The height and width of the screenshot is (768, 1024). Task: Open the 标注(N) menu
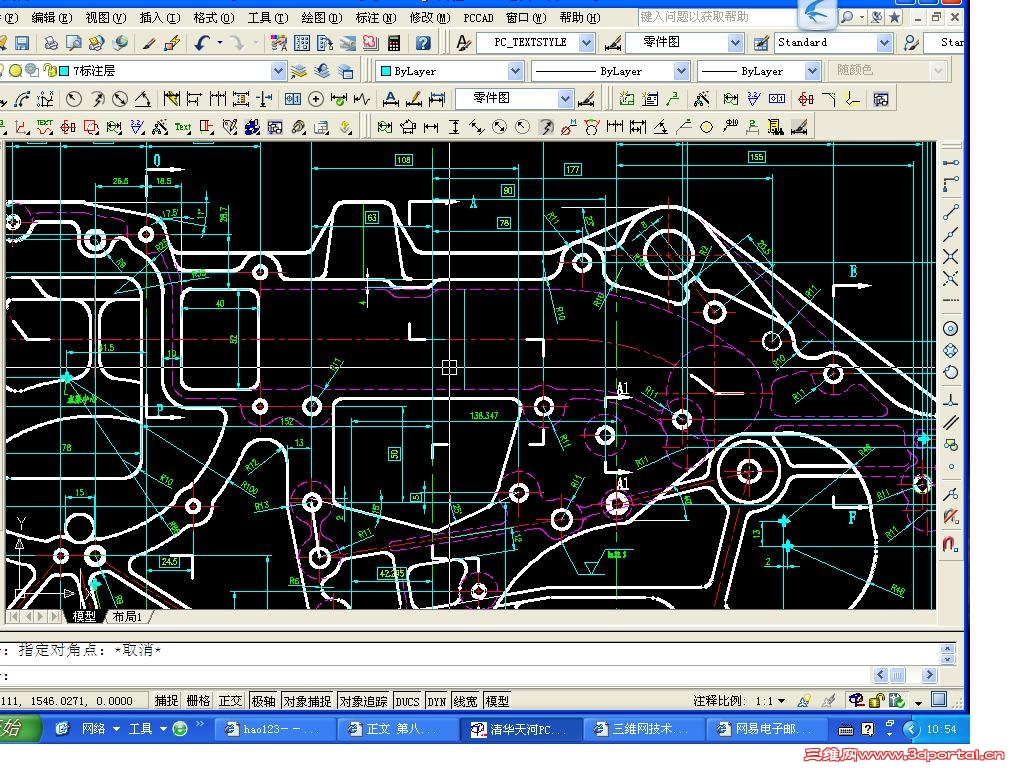[376, 18]
